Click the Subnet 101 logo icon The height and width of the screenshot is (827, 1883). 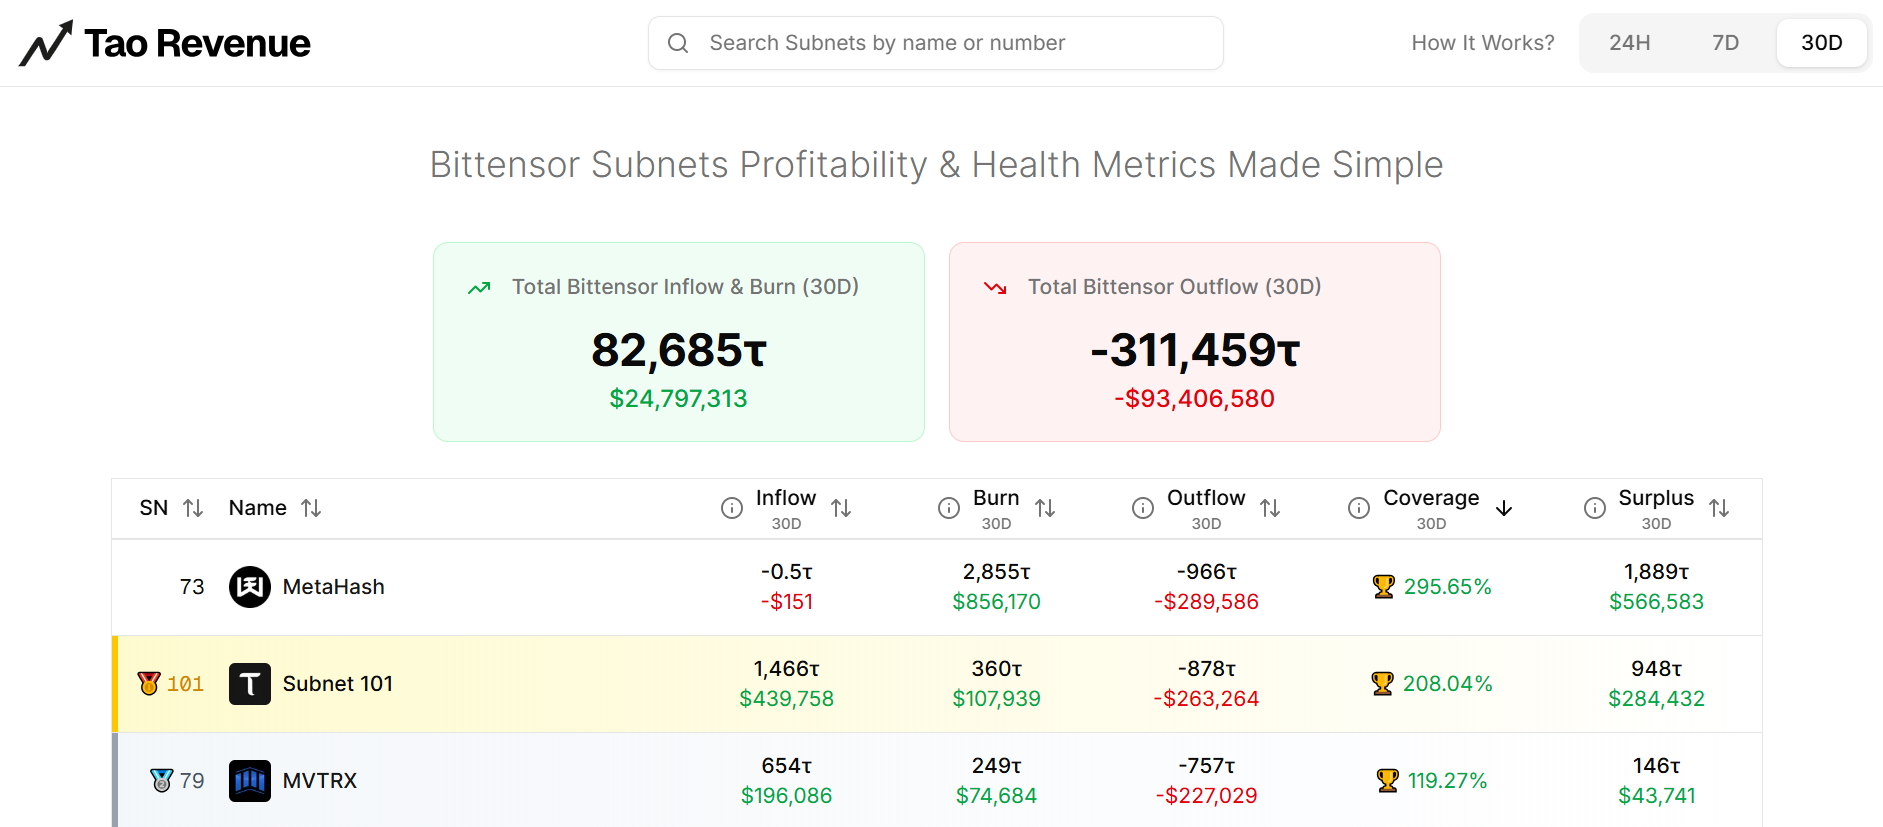pos(250,684)
